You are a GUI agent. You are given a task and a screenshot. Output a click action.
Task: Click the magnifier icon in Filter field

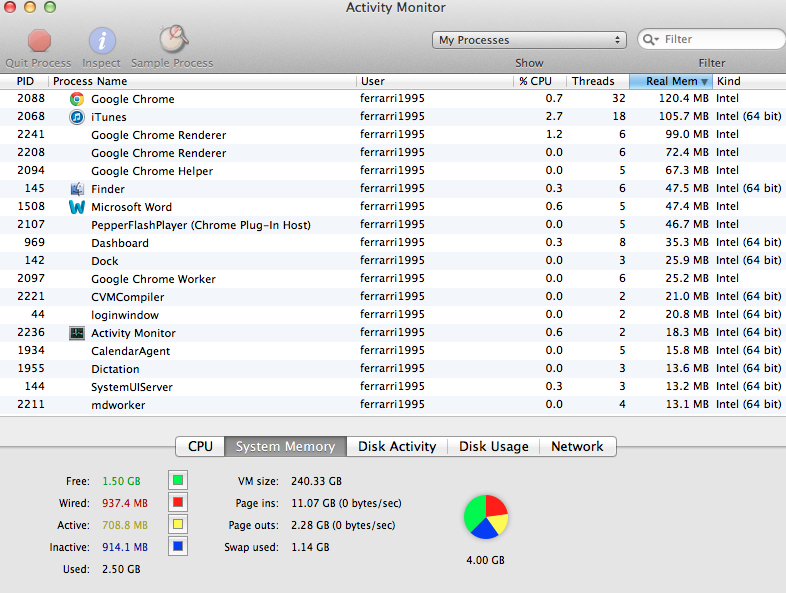649,40
